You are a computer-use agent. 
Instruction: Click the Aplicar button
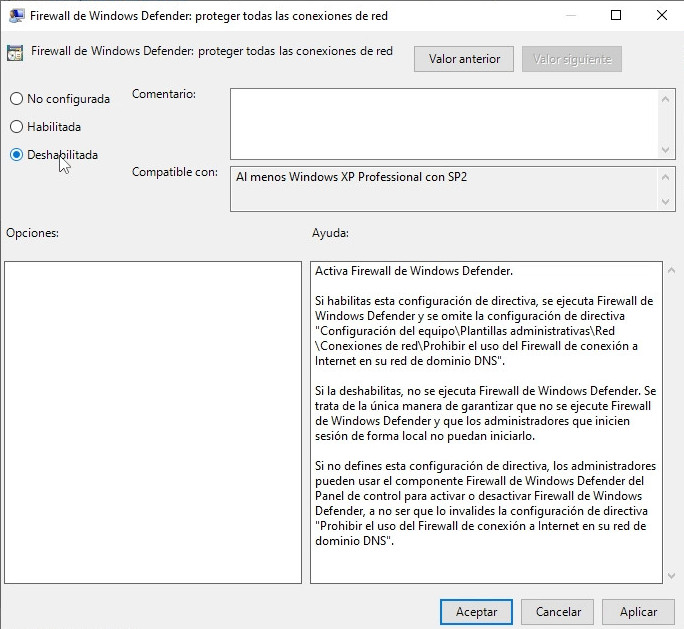638,612
